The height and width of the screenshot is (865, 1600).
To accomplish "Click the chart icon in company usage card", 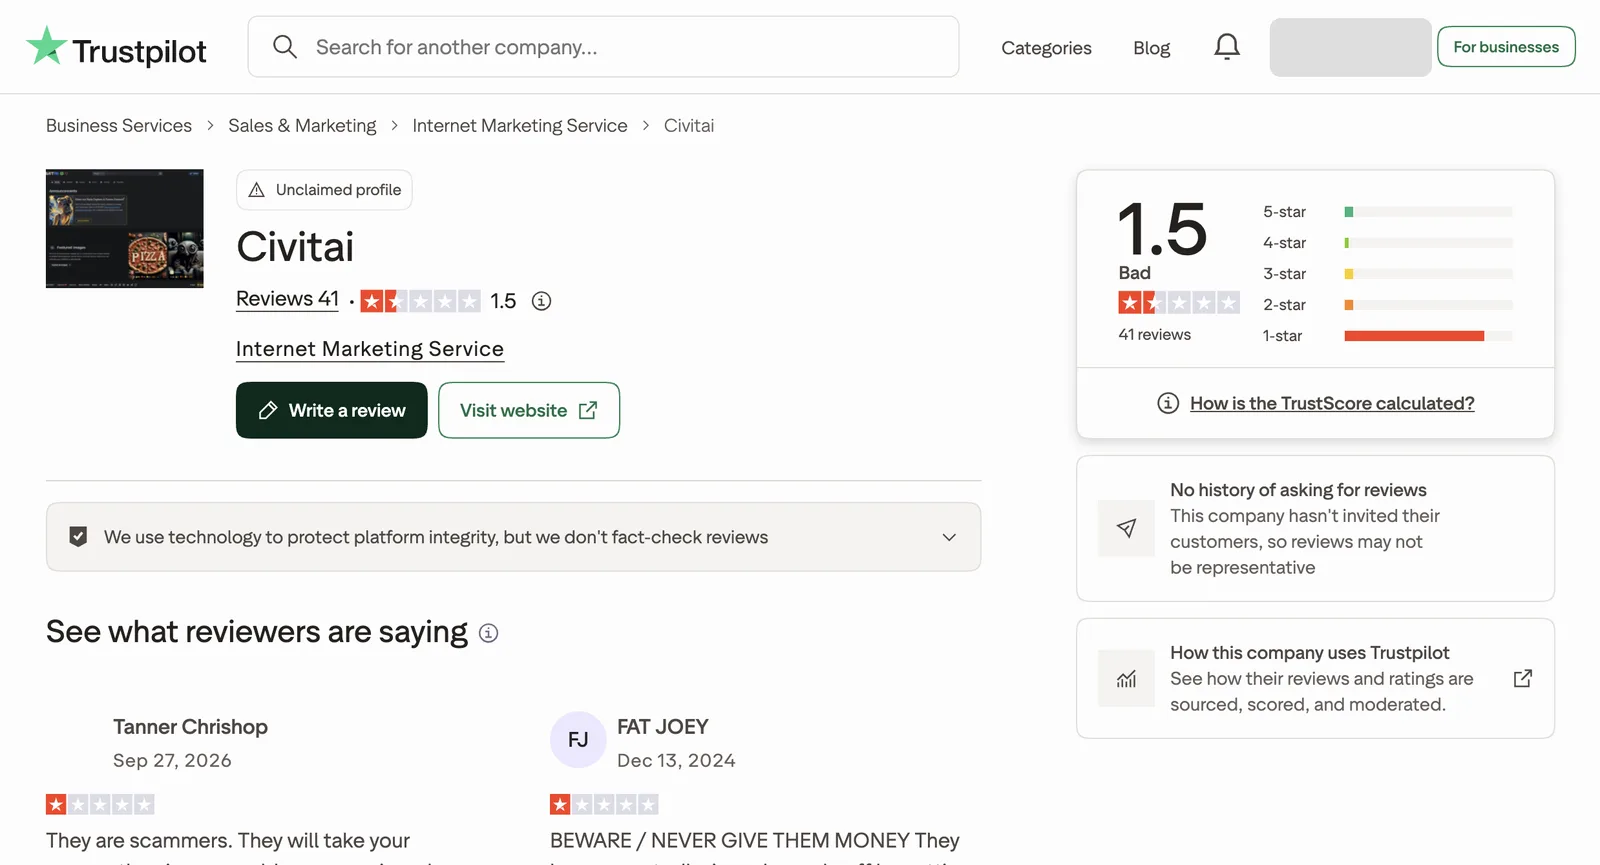I will coord(1126,679).
